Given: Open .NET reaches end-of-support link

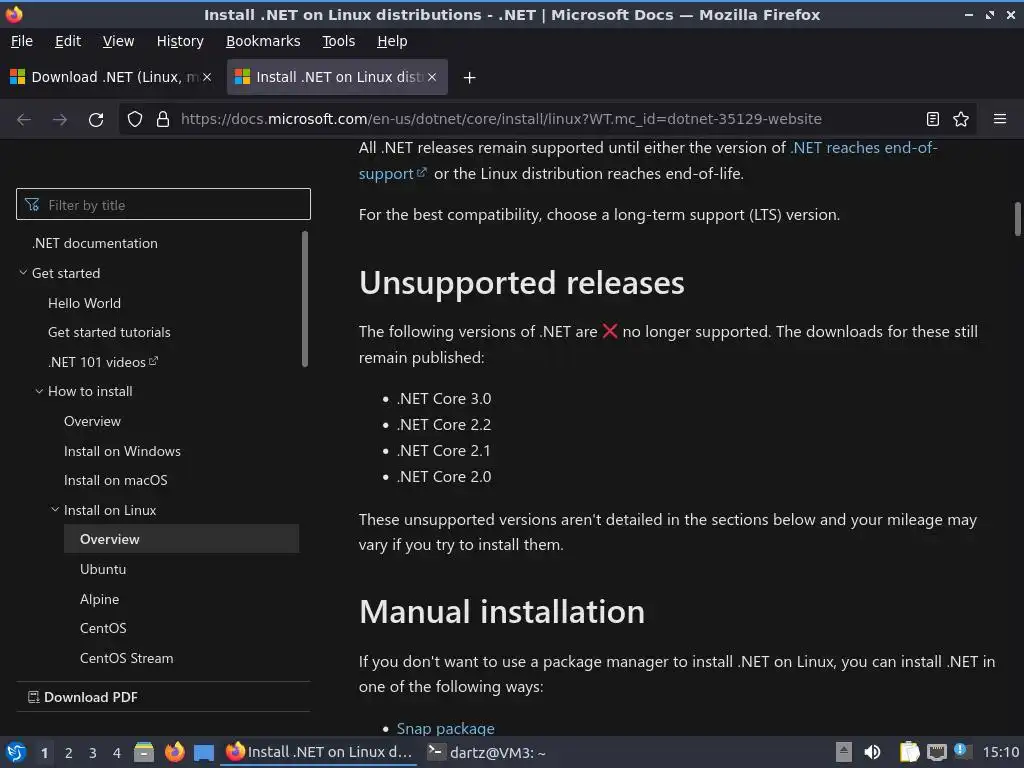Looking at the screenshot, I should (x=863, y=148).
